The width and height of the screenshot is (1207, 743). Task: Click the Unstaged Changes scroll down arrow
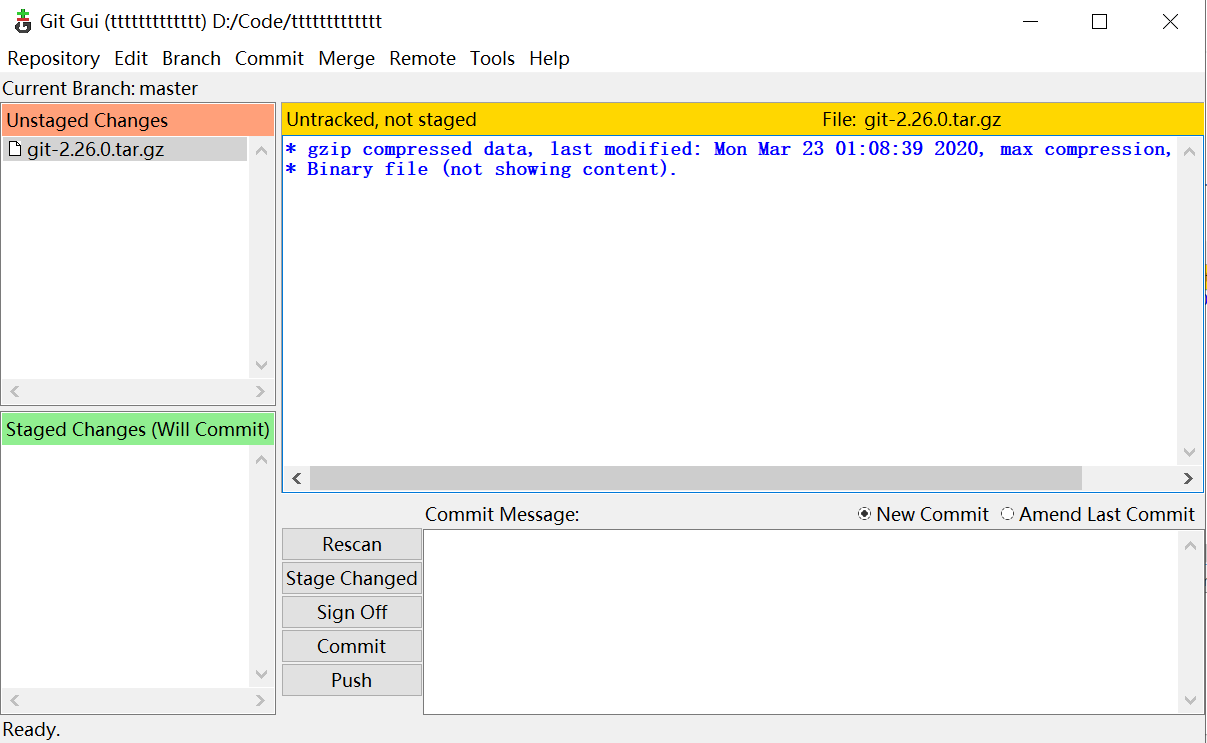coord(261,366)
